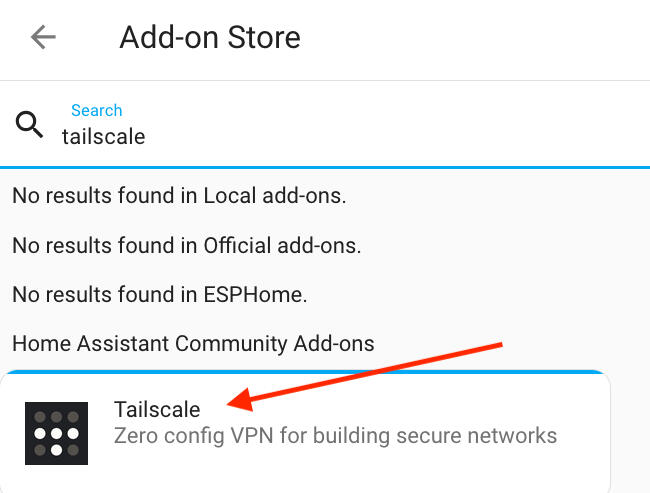Click blank right side of Tailscale card

point(585,420)
